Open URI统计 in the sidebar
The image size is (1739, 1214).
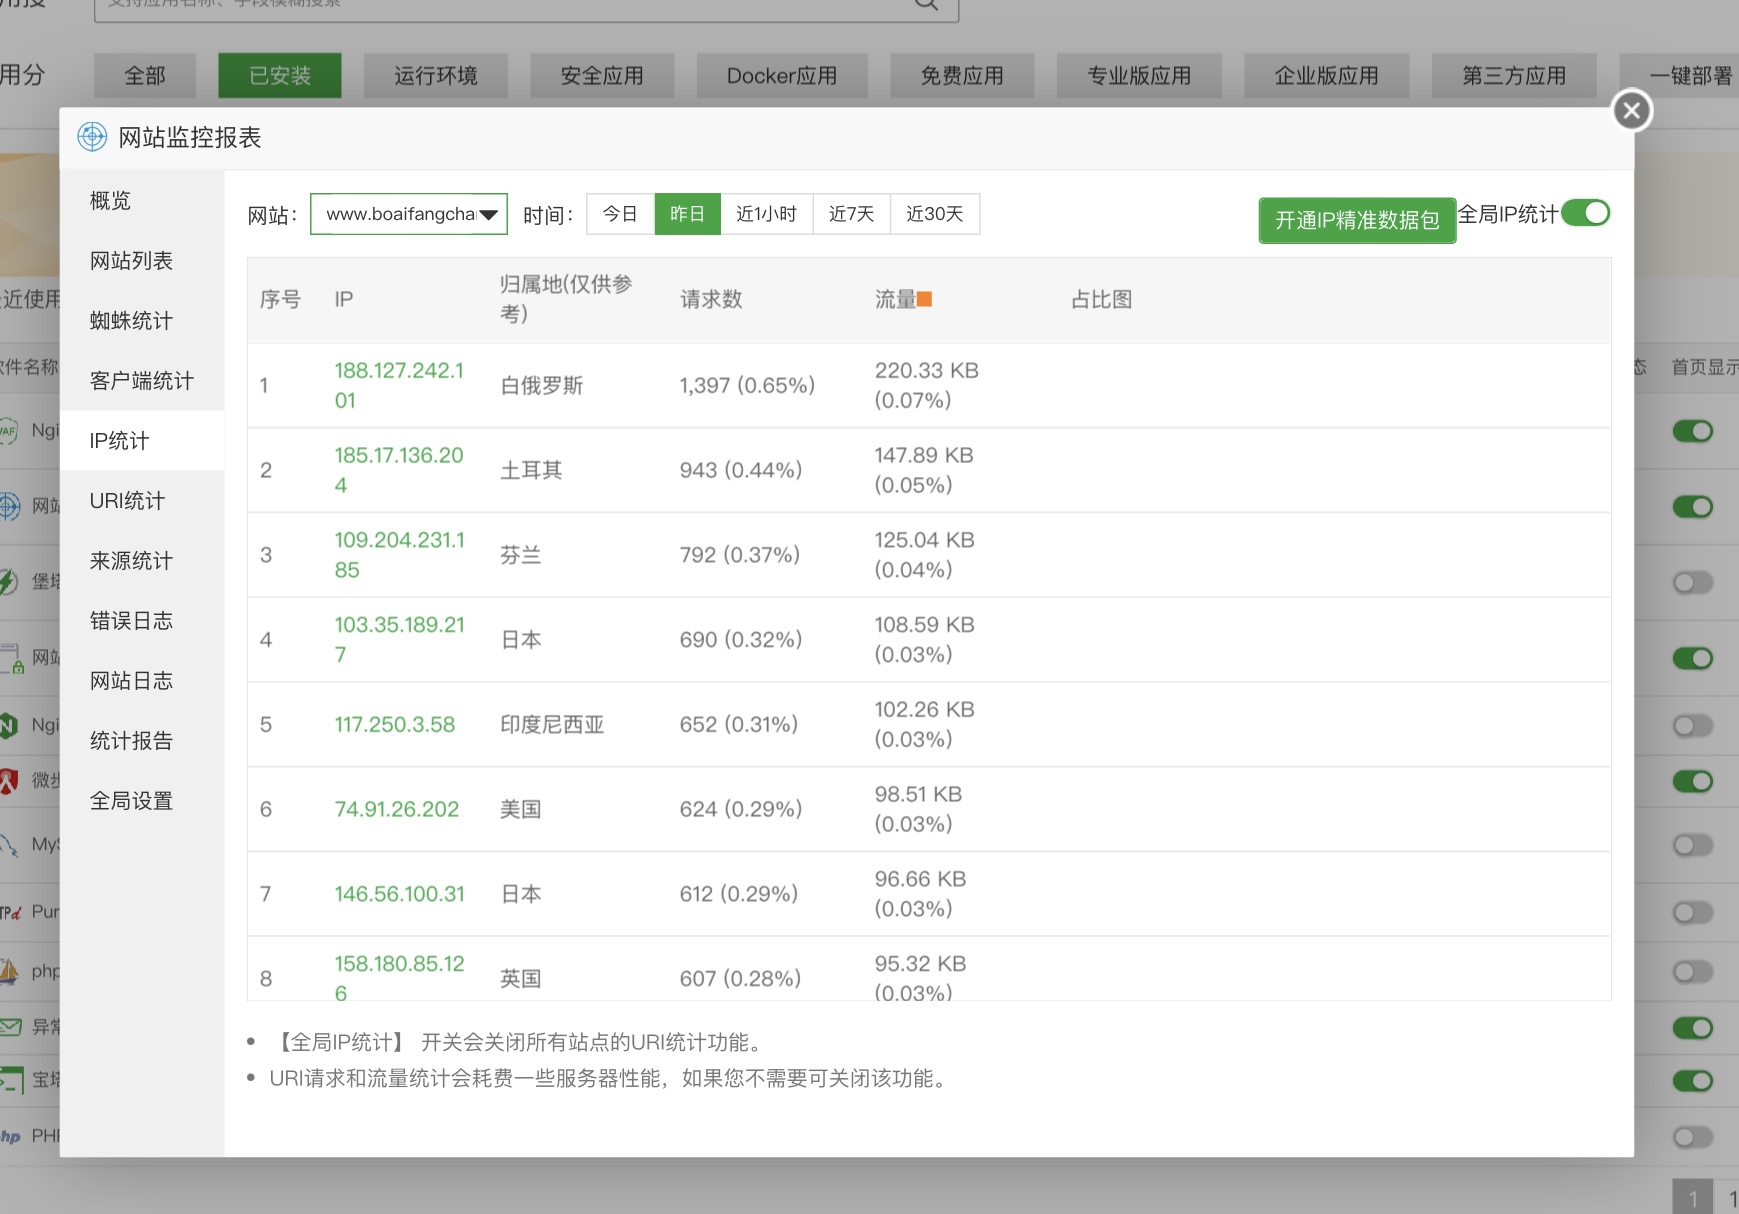pyautogui.click(x=142, y=501)
